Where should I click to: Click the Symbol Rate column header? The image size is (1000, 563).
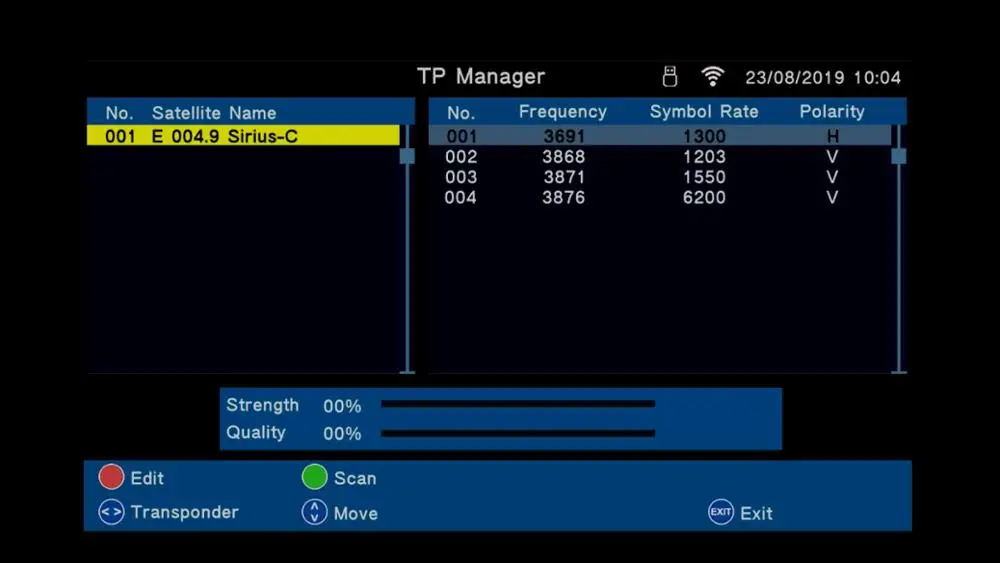tap(704, 112)
